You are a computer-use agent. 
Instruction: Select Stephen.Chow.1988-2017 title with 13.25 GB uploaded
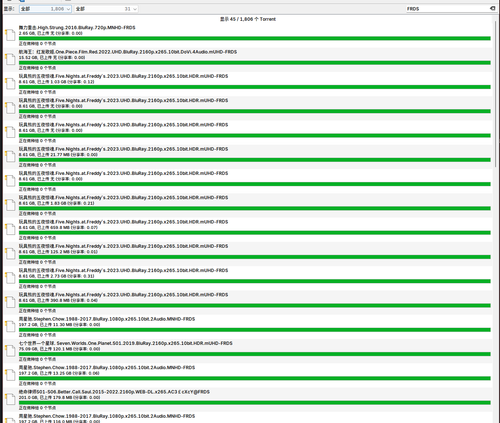pyautogui.click(x=107, y=368)
